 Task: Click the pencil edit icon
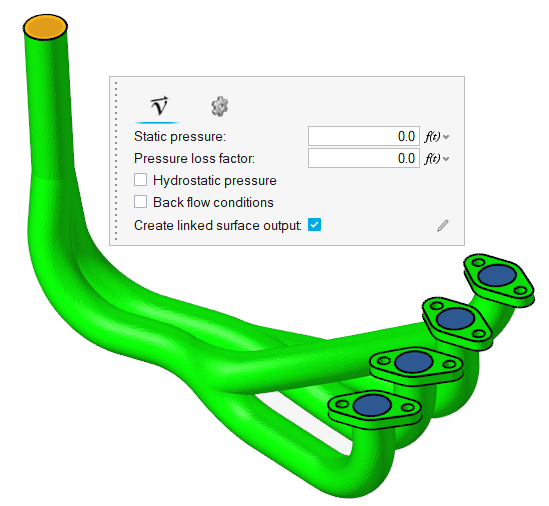coord(443,226)
